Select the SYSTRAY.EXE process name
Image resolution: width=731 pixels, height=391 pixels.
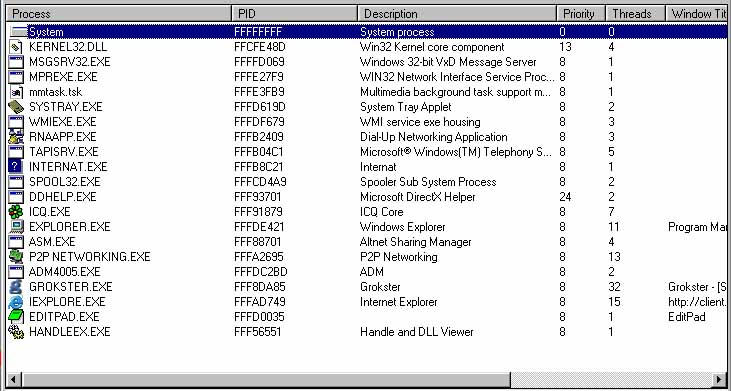point(65,107)
